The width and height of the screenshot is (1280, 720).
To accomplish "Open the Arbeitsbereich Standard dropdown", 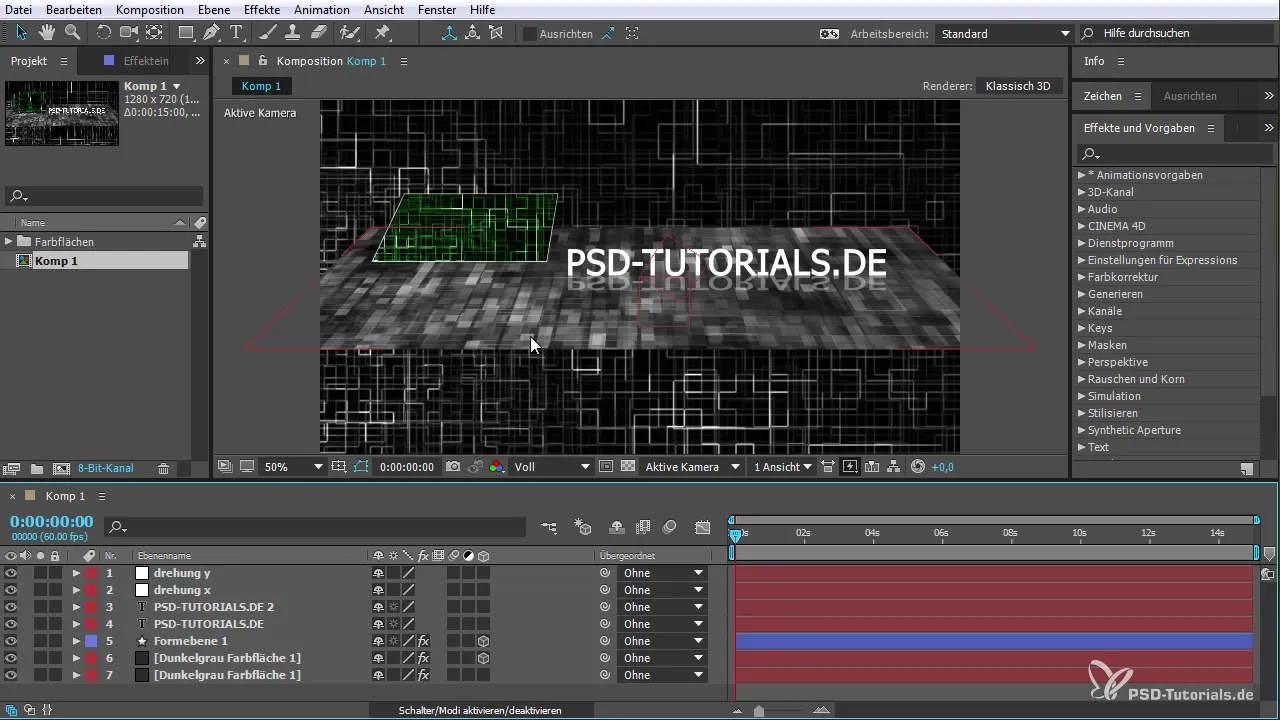I will (1004, 33).
